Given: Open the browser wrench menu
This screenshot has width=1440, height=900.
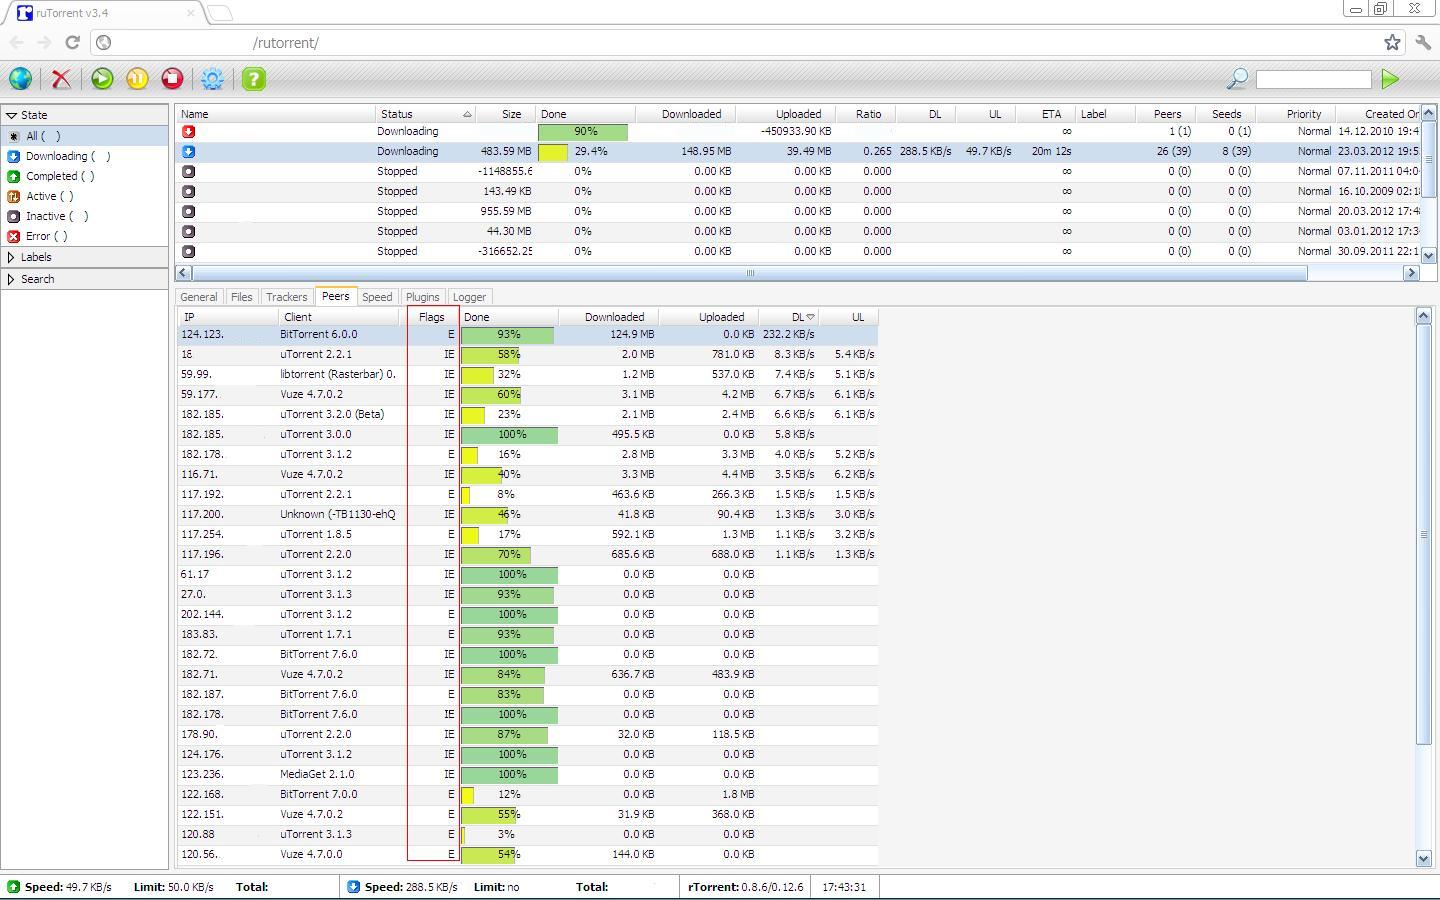Looking at the screenshot, I should coord(1423,42).
